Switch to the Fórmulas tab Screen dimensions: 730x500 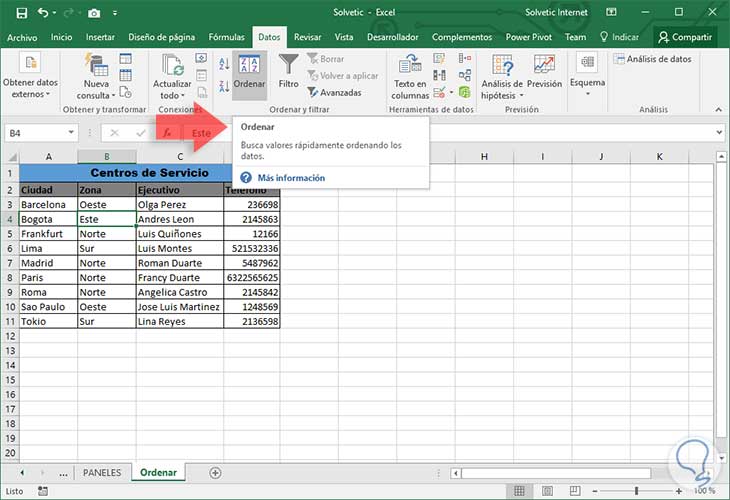(x=226, y=37)
